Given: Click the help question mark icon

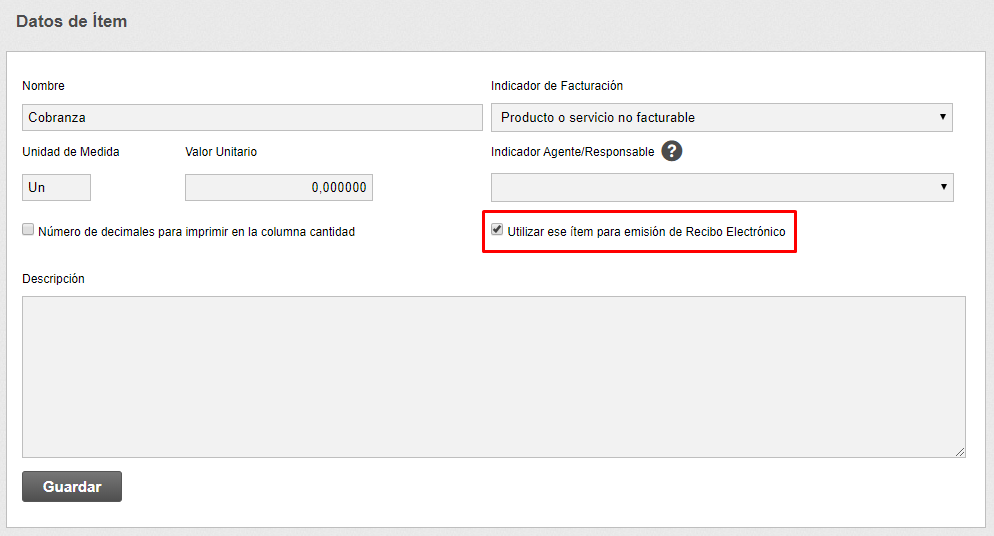Looking at the screenshot, I should [672, 152].
